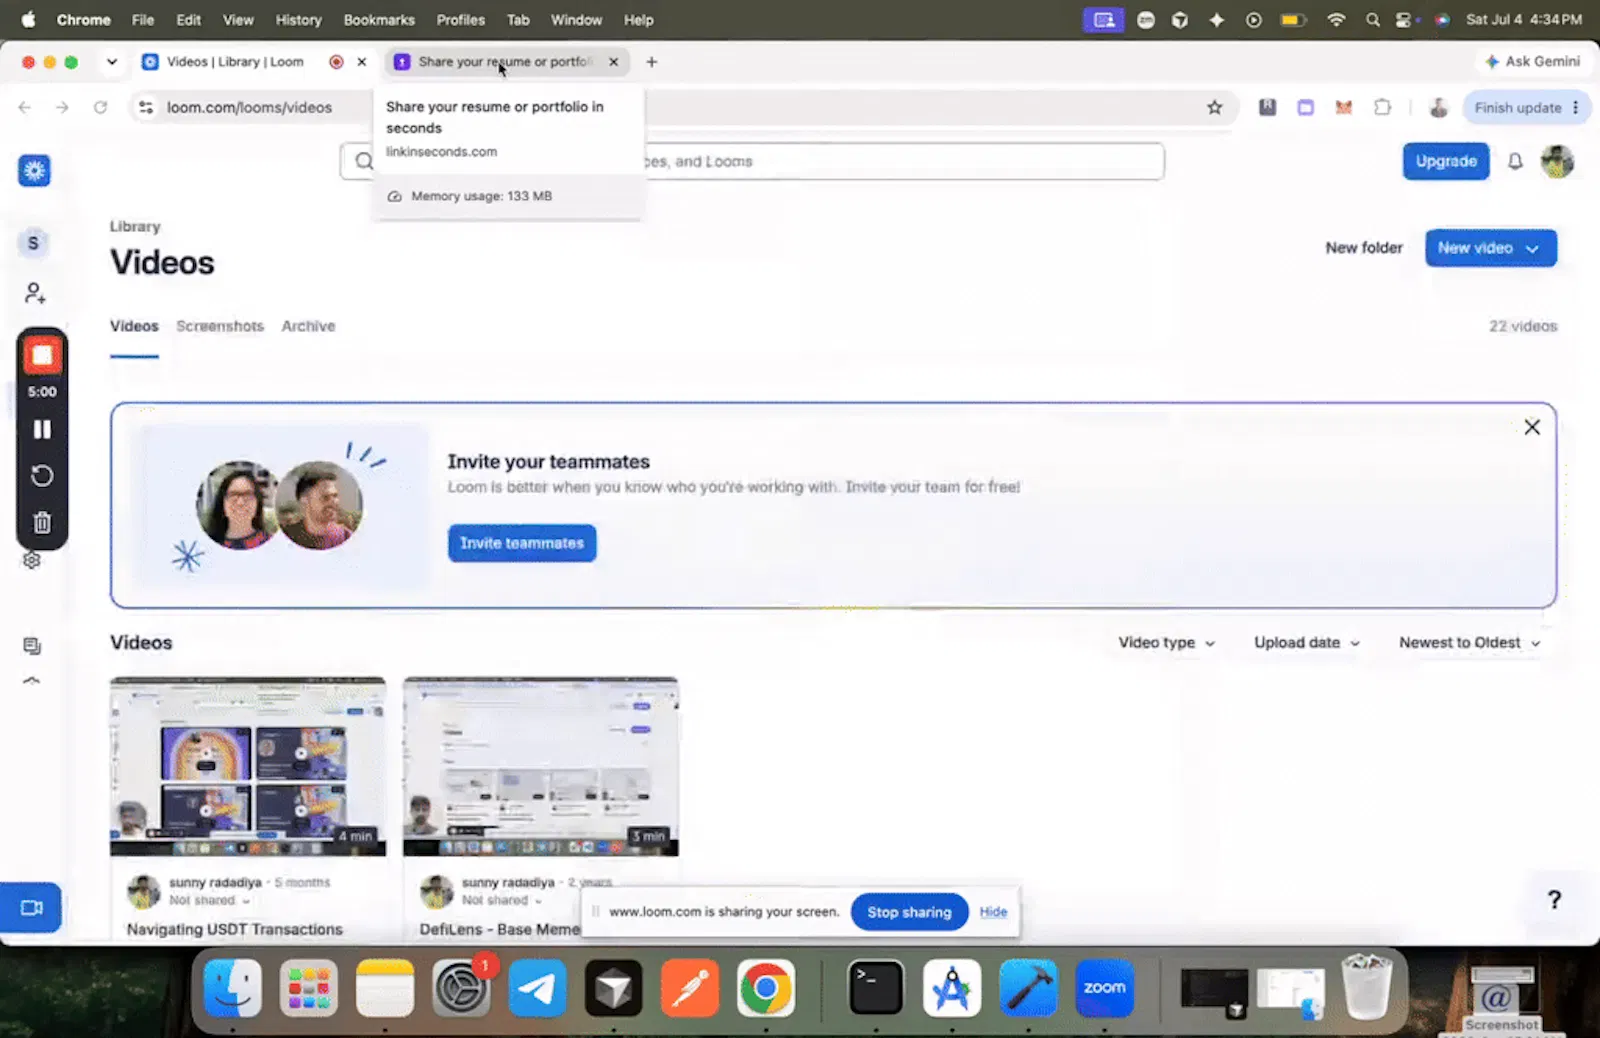The width and height of the screenshot is (1600, 1038).
Task: Bookmark this page with the star icon
Action: pos(1214,107)
